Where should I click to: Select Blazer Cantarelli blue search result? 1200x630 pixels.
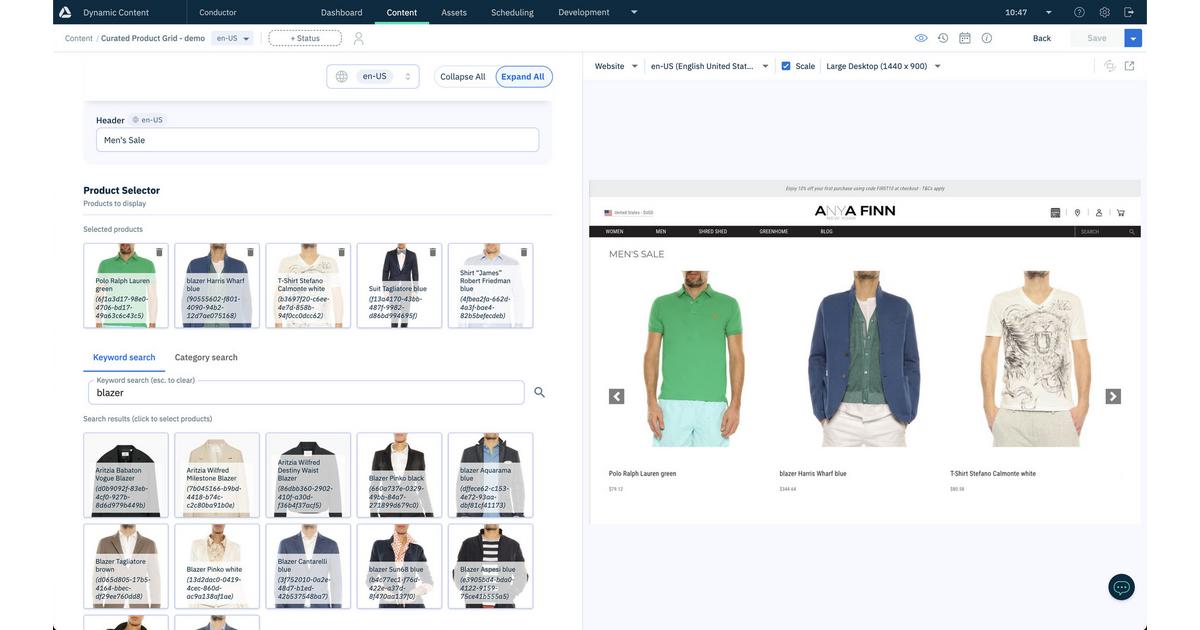308,566
